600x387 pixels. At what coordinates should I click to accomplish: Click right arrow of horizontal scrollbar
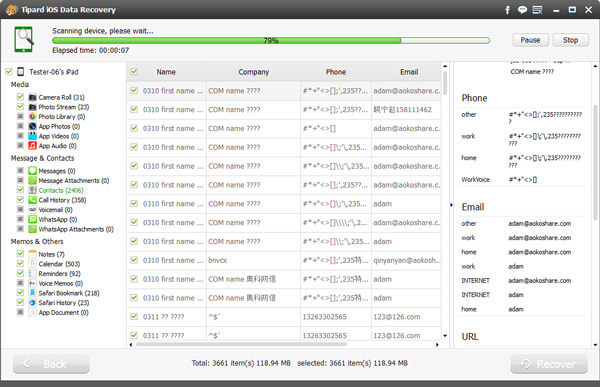(x=437, y=345)
